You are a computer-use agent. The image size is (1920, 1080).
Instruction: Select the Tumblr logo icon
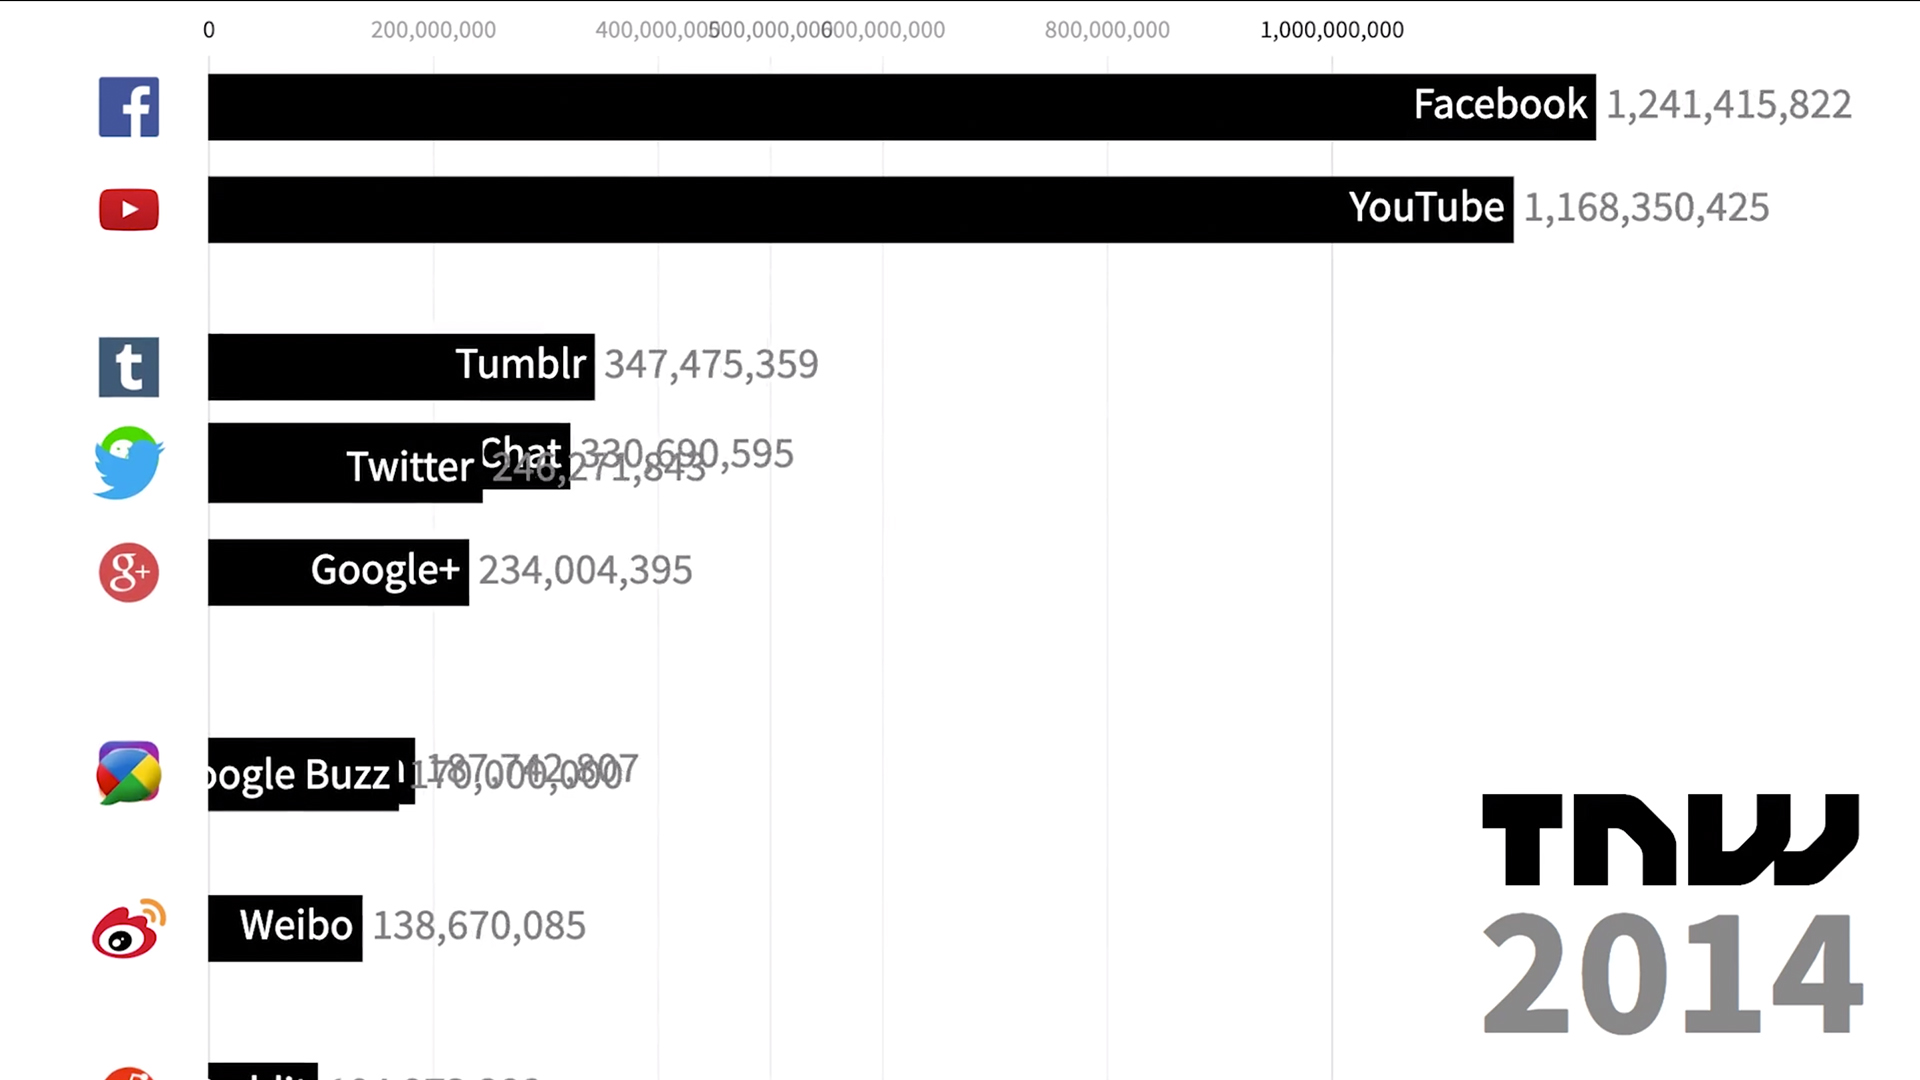[x=129, y=367]
